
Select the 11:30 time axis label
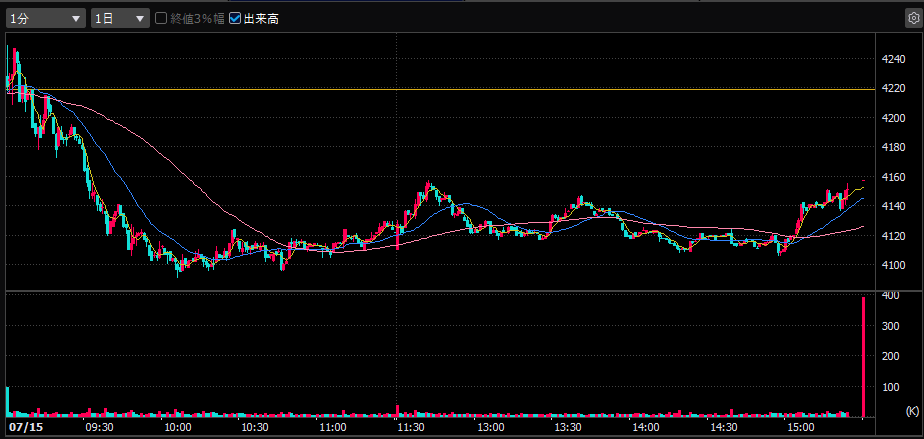pyautogui.click(x=411, y=426)
